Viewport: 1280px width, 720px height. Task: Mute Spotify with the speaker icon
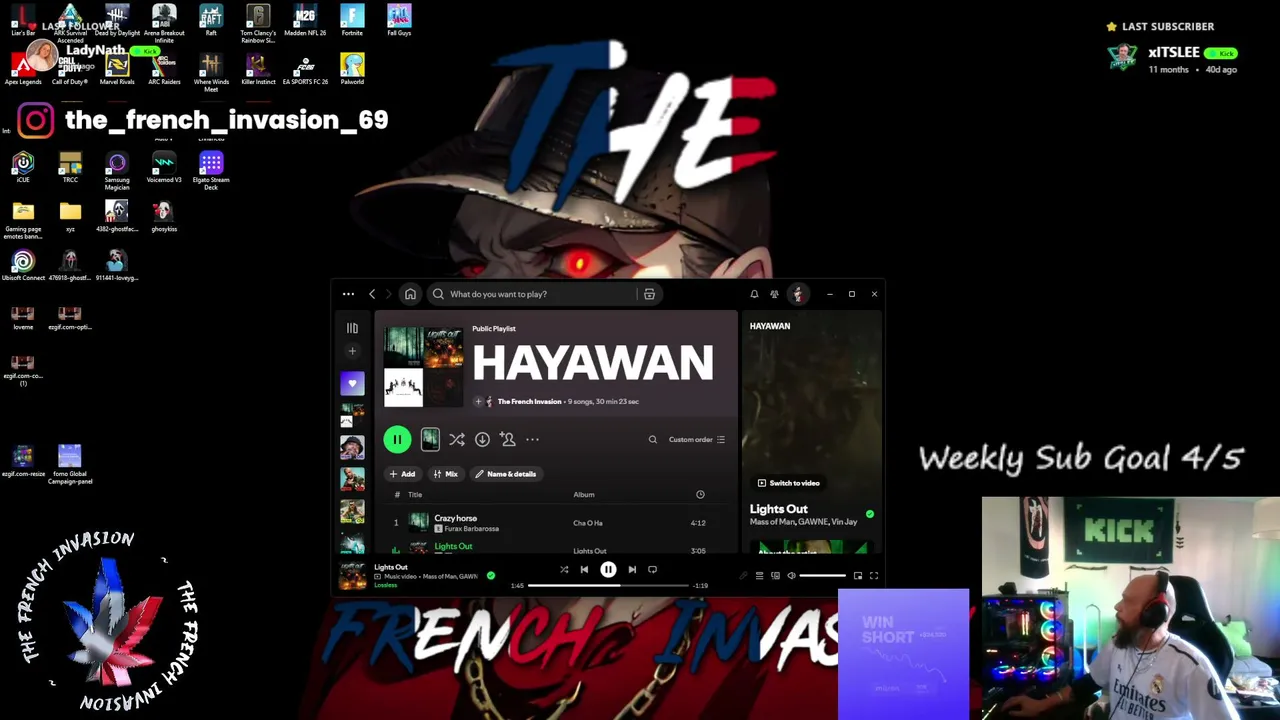click(791, 576)
